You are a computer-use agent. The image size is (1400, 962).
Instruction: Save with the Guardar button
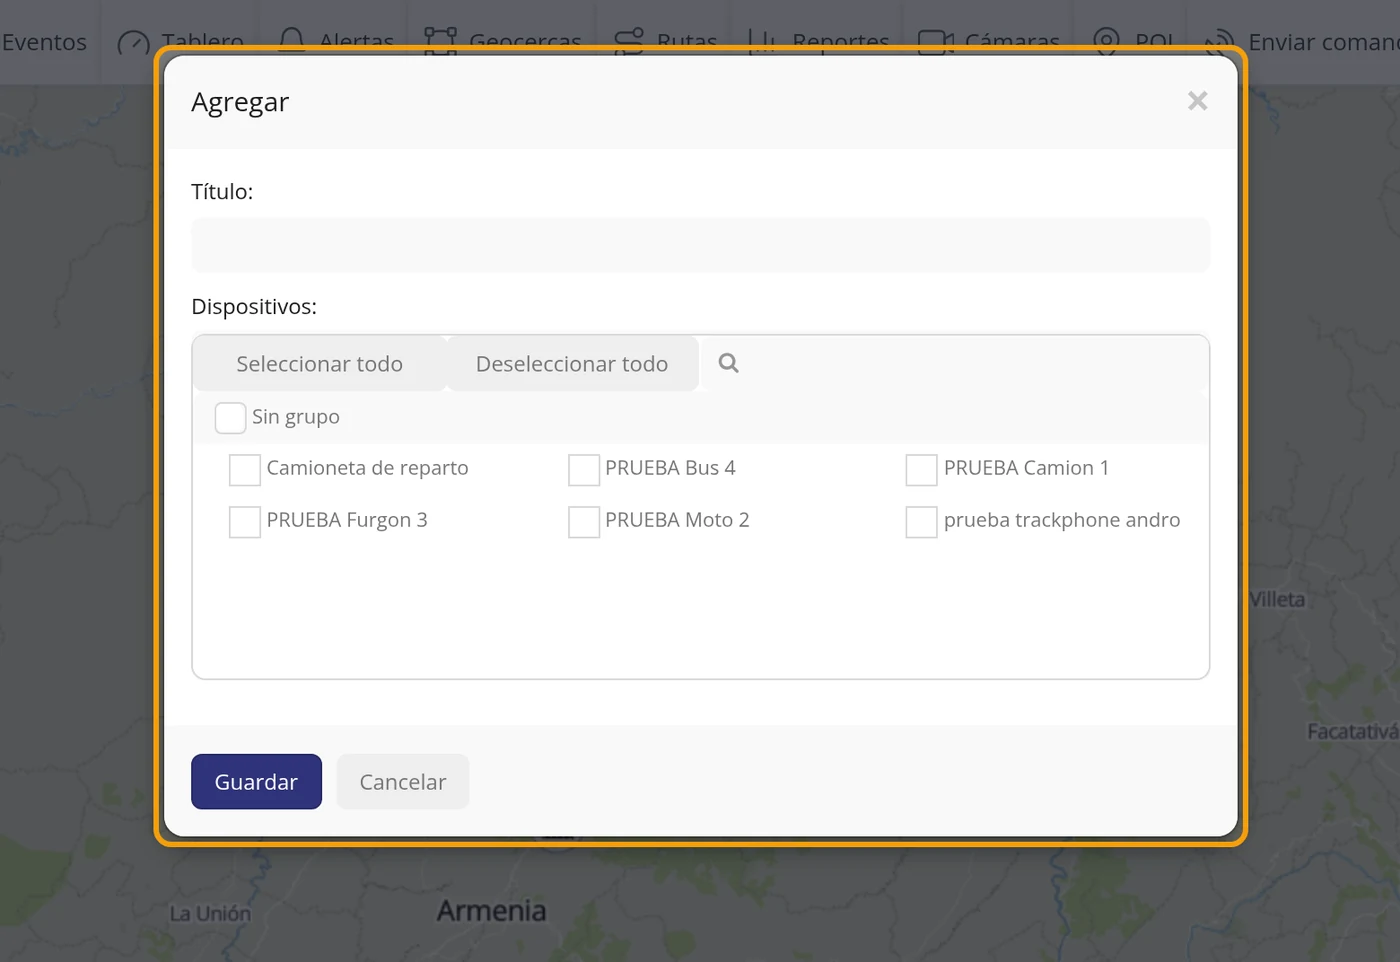tap(256, 782)
